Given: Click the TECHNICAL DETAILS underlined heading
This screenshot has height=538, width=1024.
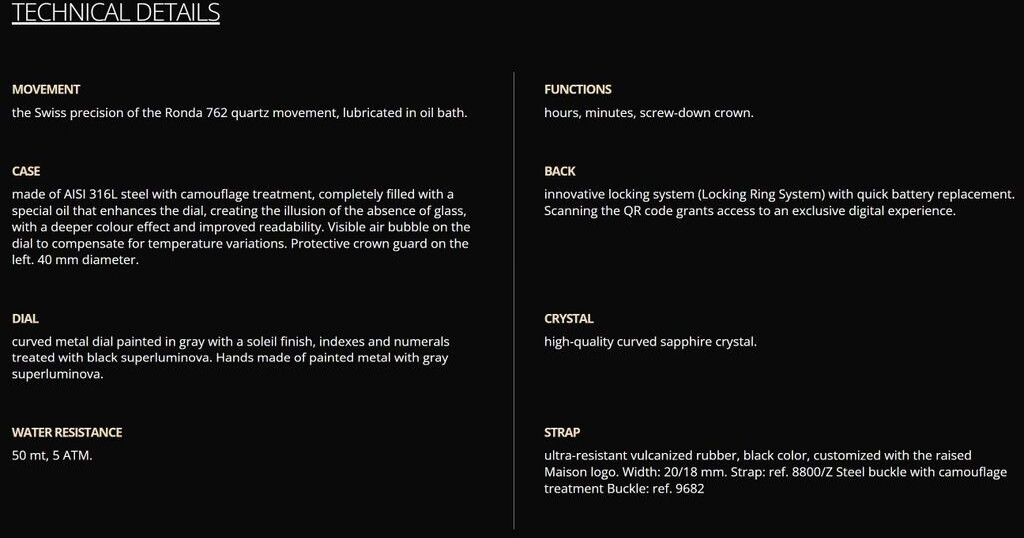Looking at the screenshot, I should click(116, 13).
